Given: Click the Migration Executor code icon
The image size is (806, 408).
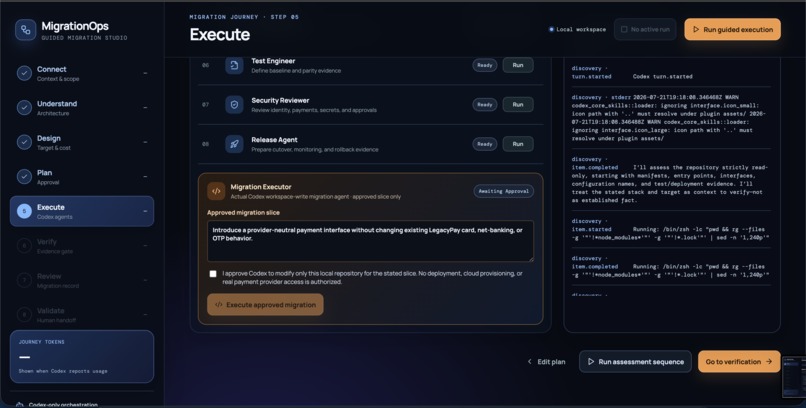Looking at the screenshot, I should click(216, 191).
